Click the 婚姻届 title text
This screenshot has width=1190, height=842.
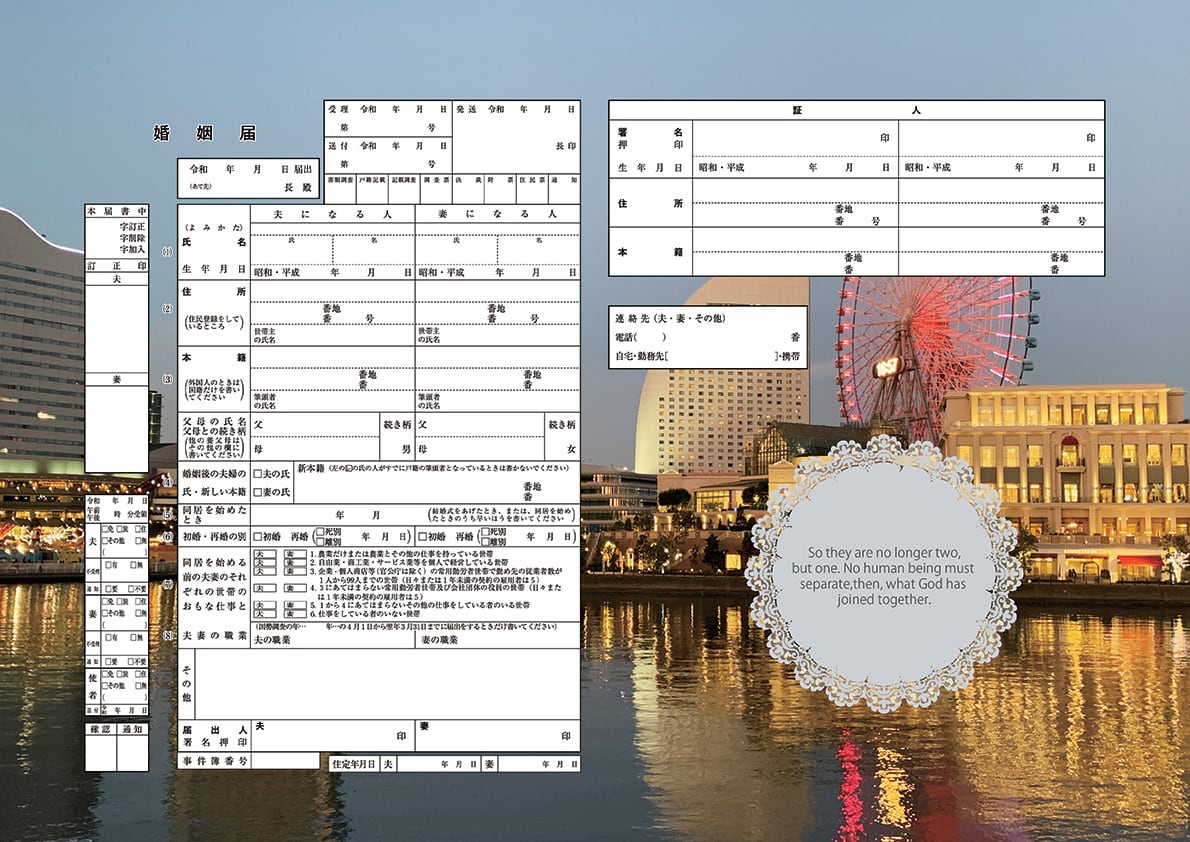[x=205, y=134]
